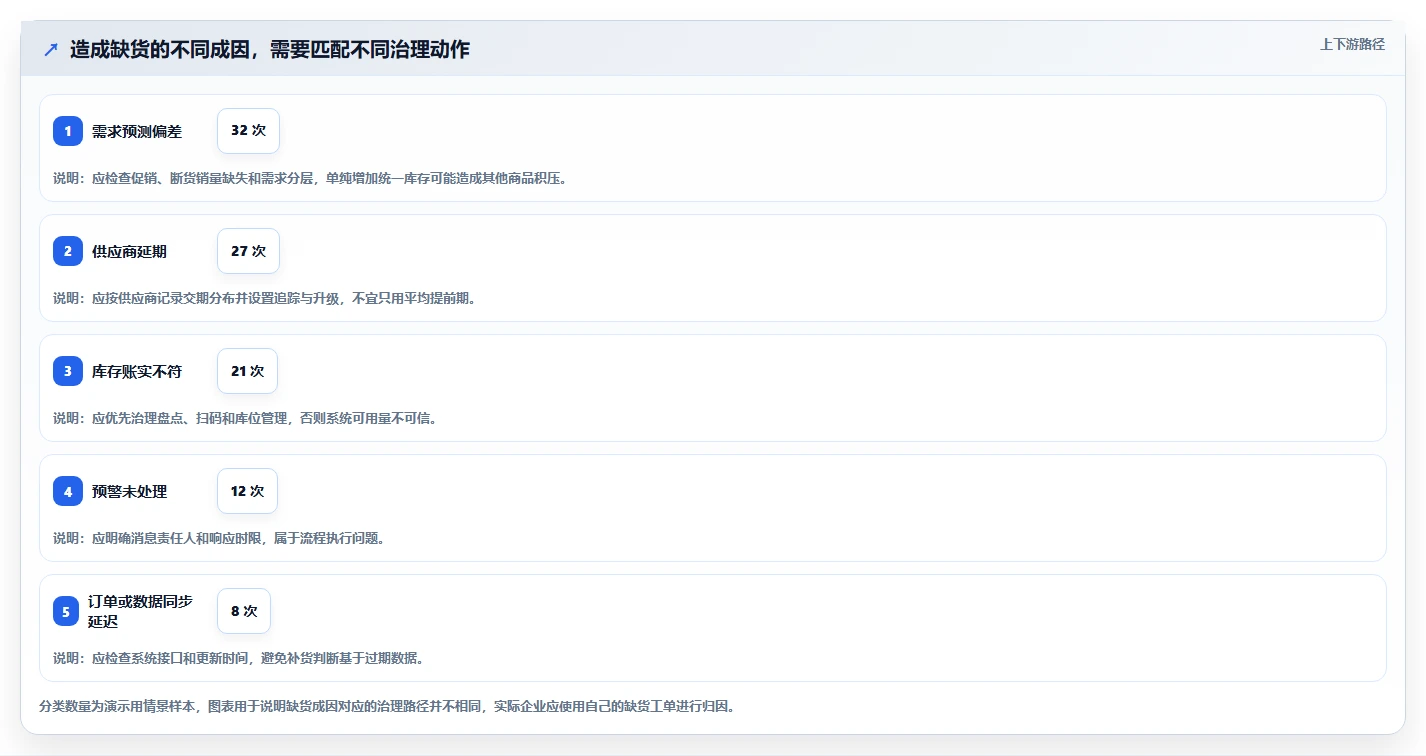
Task: Click the 需求预测偏差 cause label
Action: tap(137, 131)
